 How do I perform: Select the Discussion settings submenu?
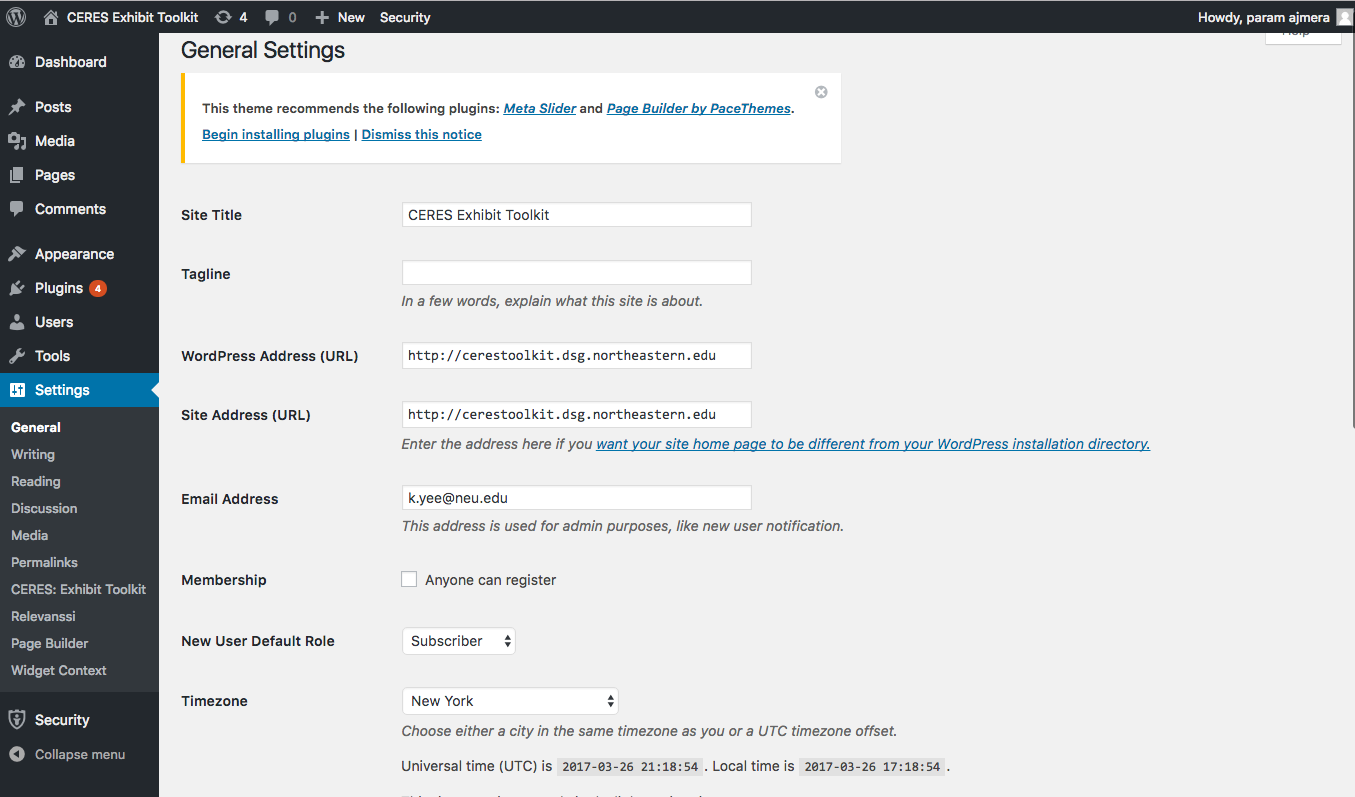click(x=44, y=508)
